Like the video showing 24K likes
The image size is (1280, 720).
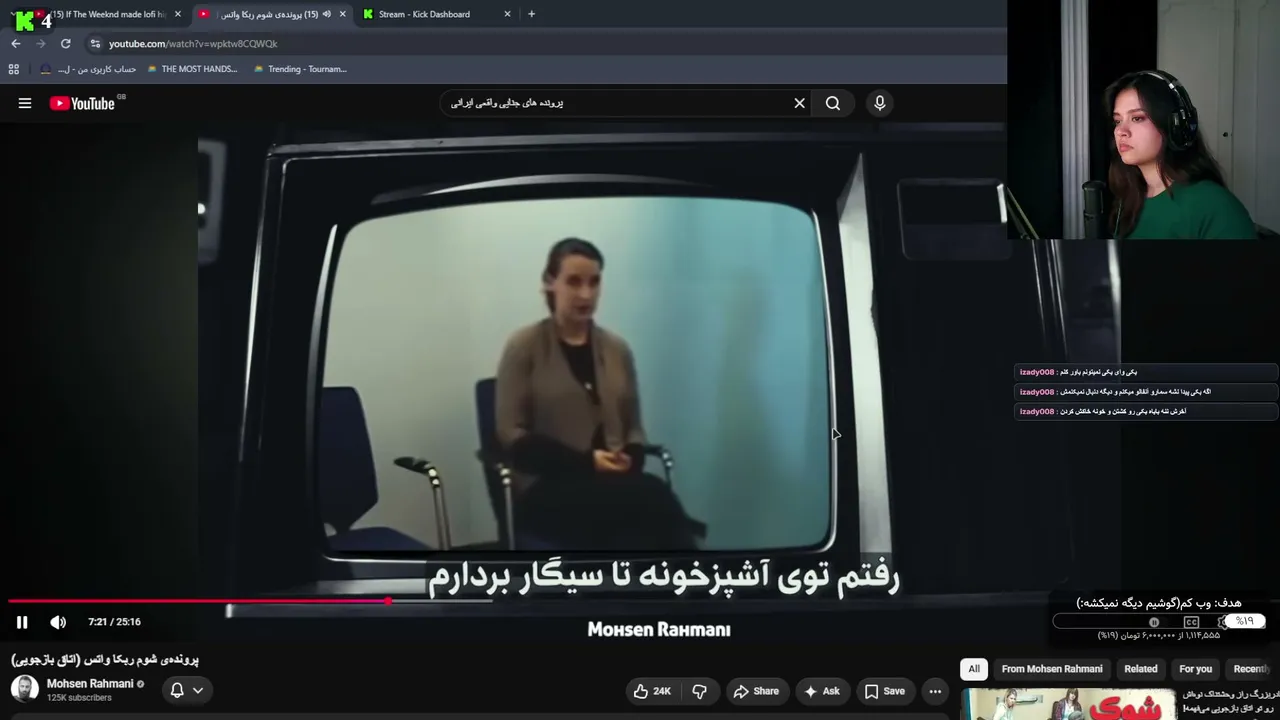tap(651, 691)
